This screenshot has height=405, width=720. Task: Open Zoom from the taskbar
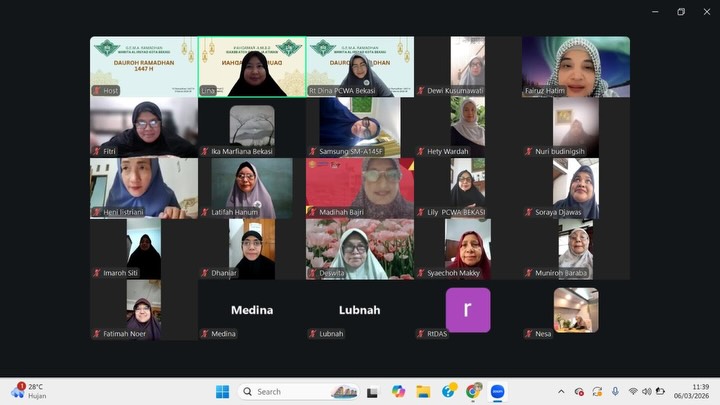497,391
